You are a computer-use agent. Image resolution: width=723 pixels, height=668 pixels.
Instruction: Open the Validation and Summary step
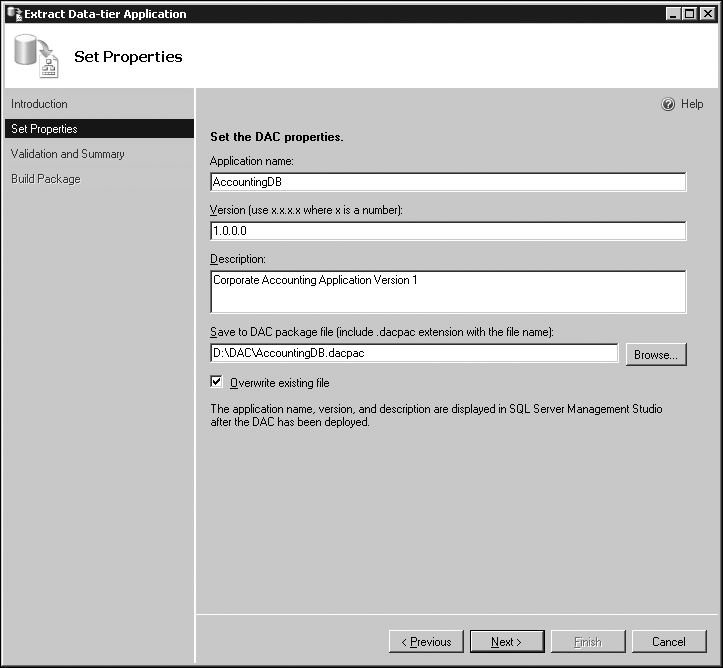(68, 154)
